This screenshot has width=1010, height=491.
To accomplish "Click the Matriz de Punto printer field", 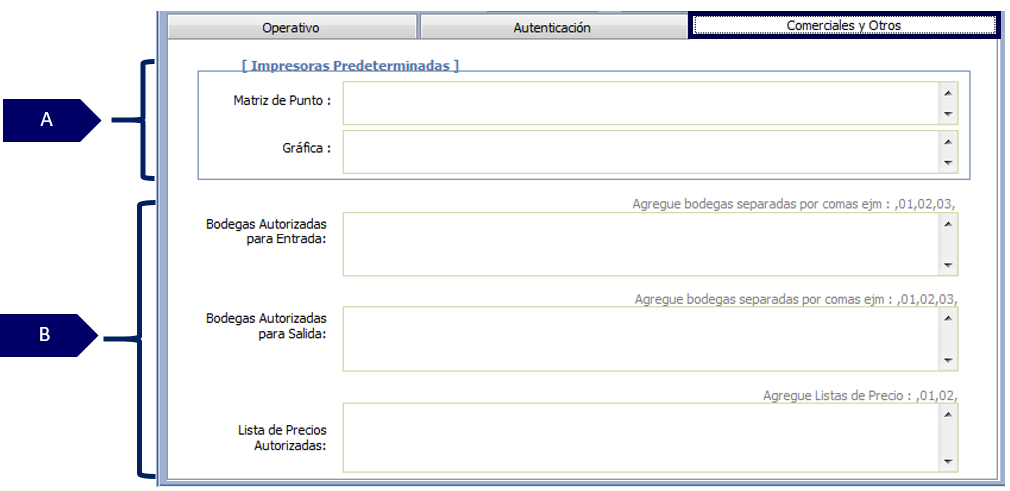I will coord(651,103).
